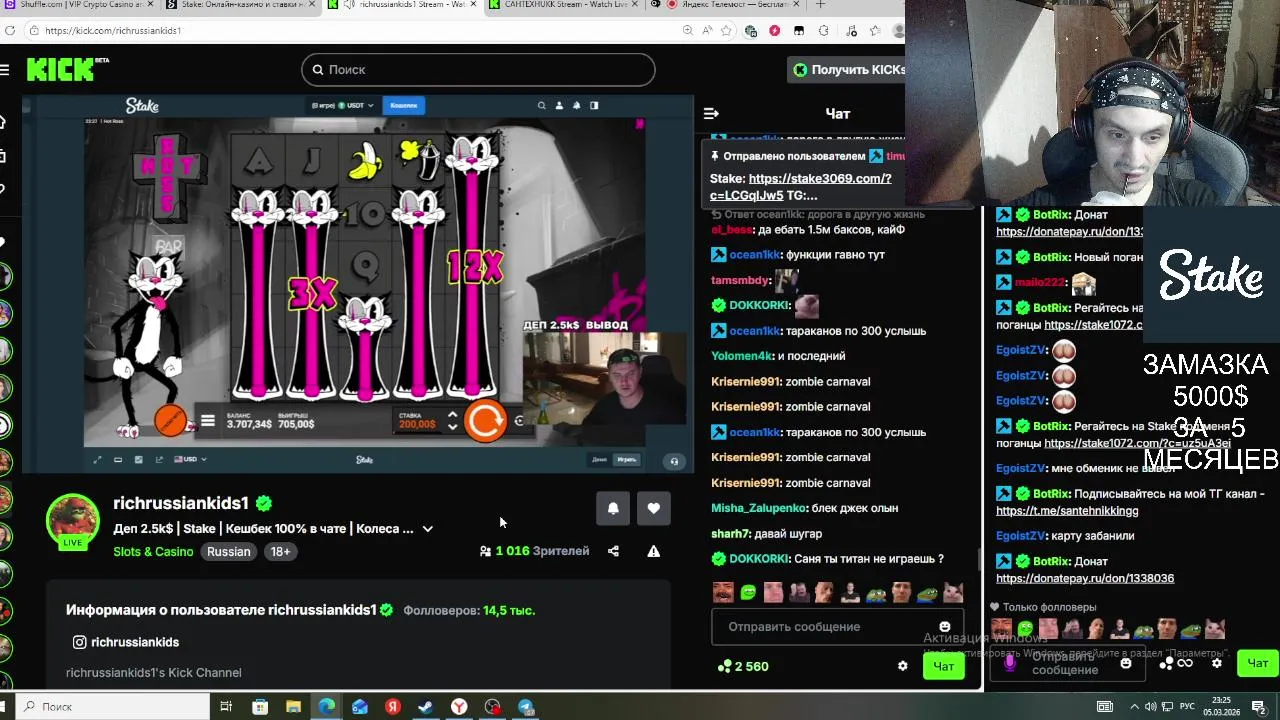View the 2 560 channel points balance

[743, 666]
